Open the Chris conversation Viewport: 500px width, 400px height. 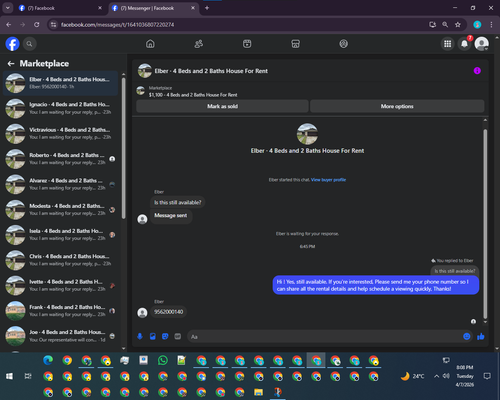click(60, 260)
